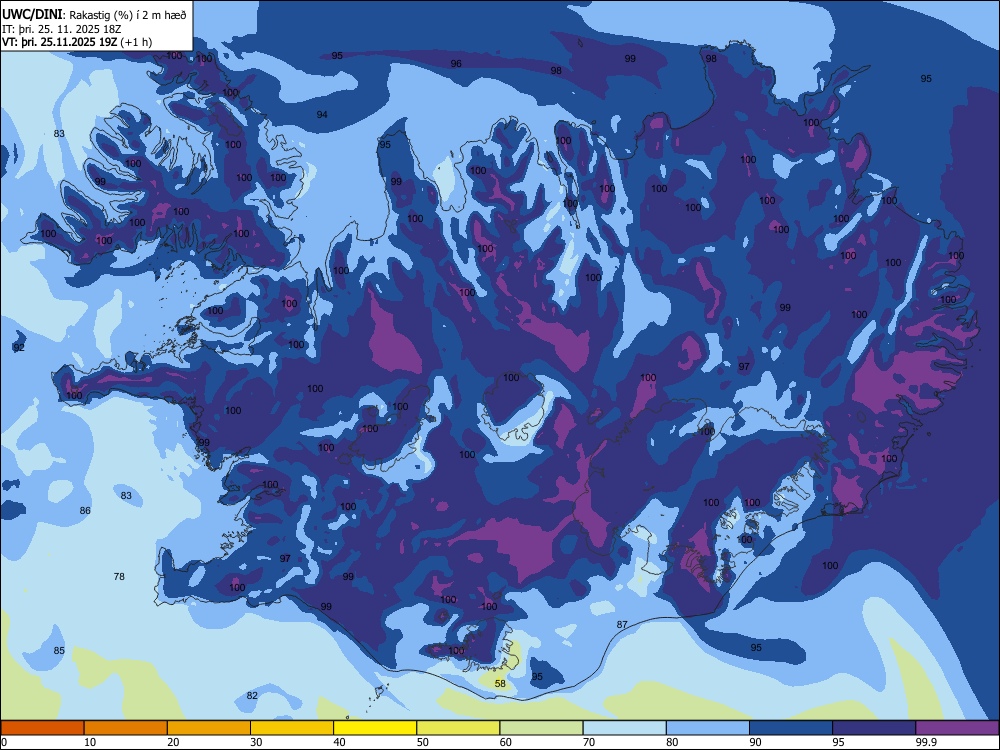This screenshot has width=1000, height=750.
Task: Click the '78' humidity value off the west coast
Action: coord(119,577)
